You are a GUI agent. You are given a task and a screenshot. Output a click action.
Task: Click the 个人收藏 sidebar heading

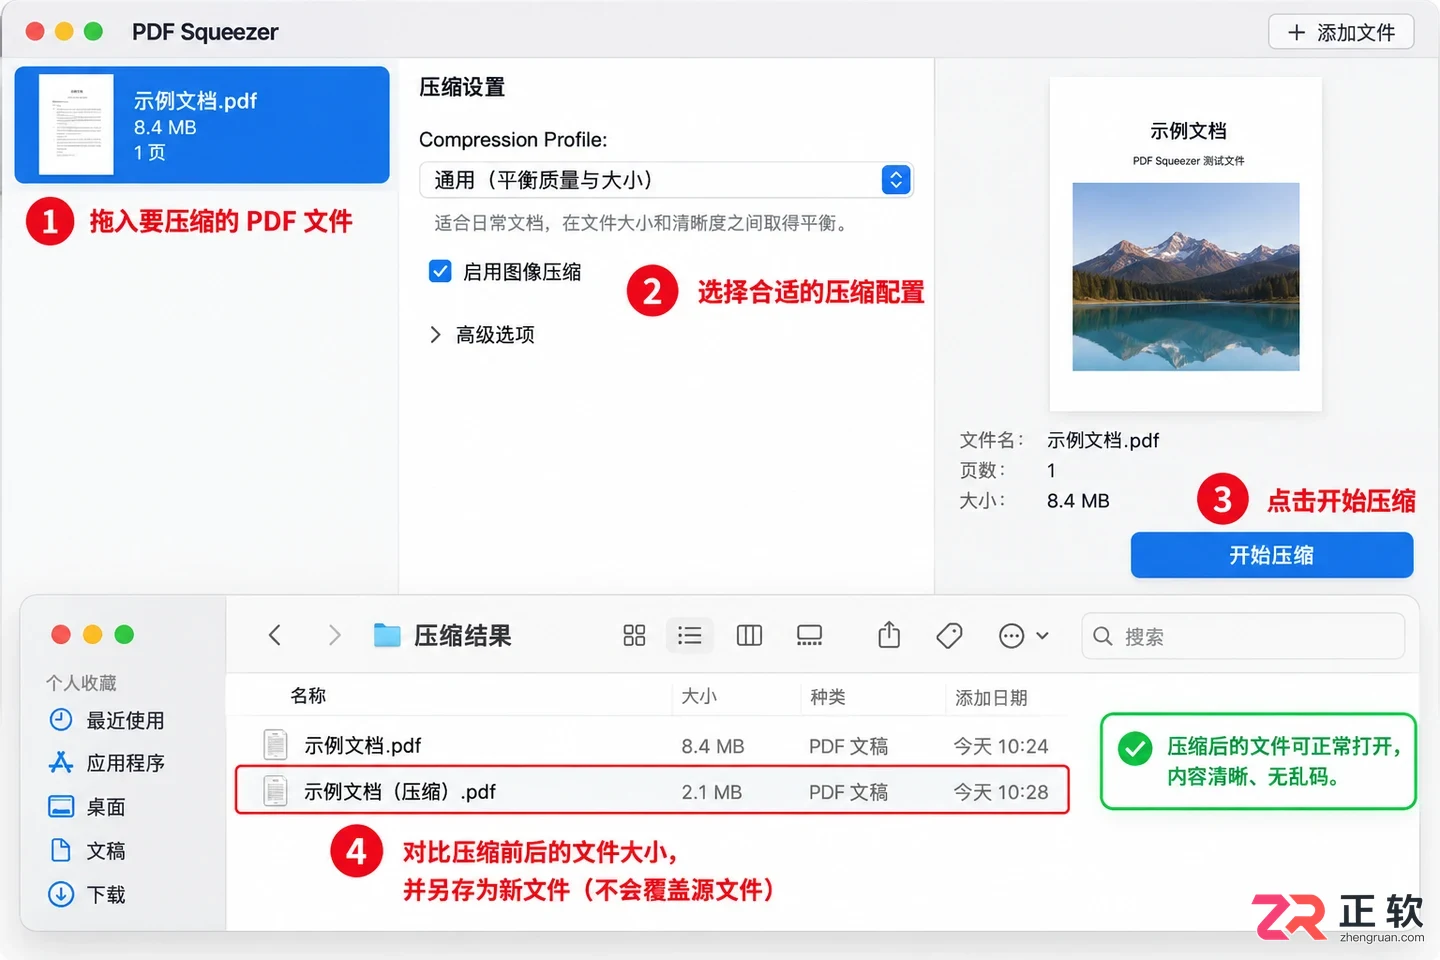click(x=81, y=683)
